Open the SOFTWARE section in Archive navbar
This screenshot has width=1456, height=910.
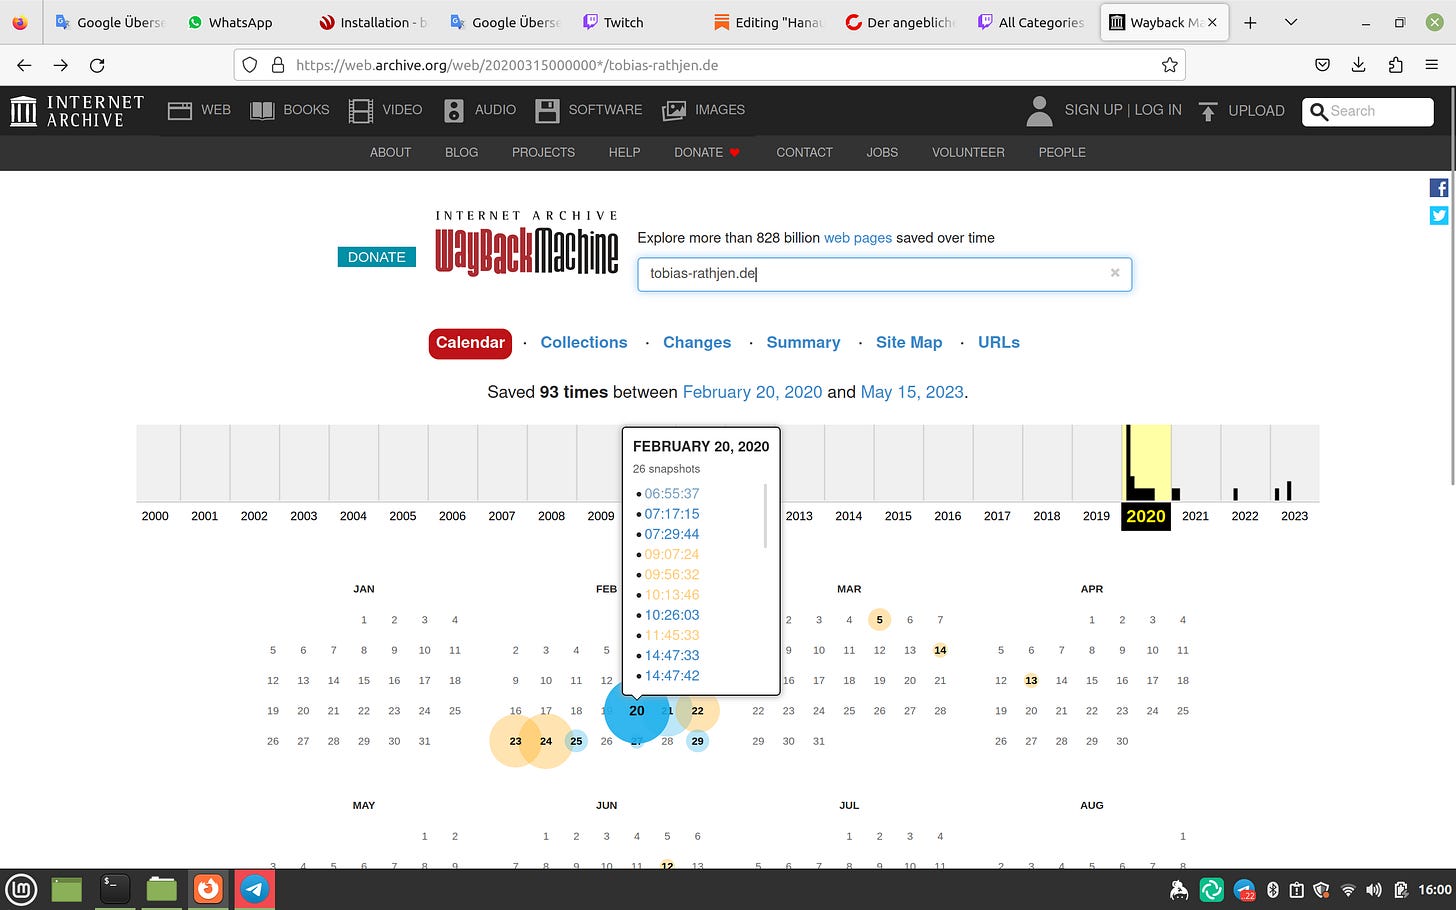[x=589, y=110]
